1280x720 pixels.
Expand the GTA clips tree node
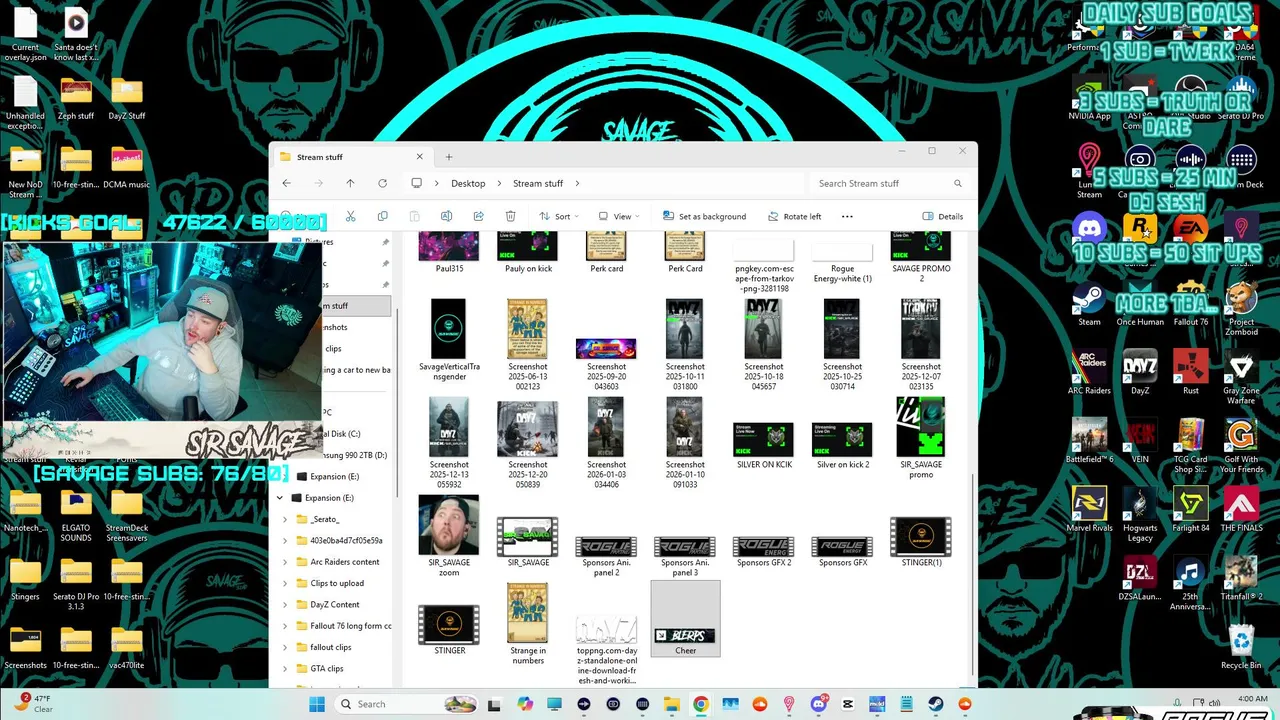pos(285,668)
